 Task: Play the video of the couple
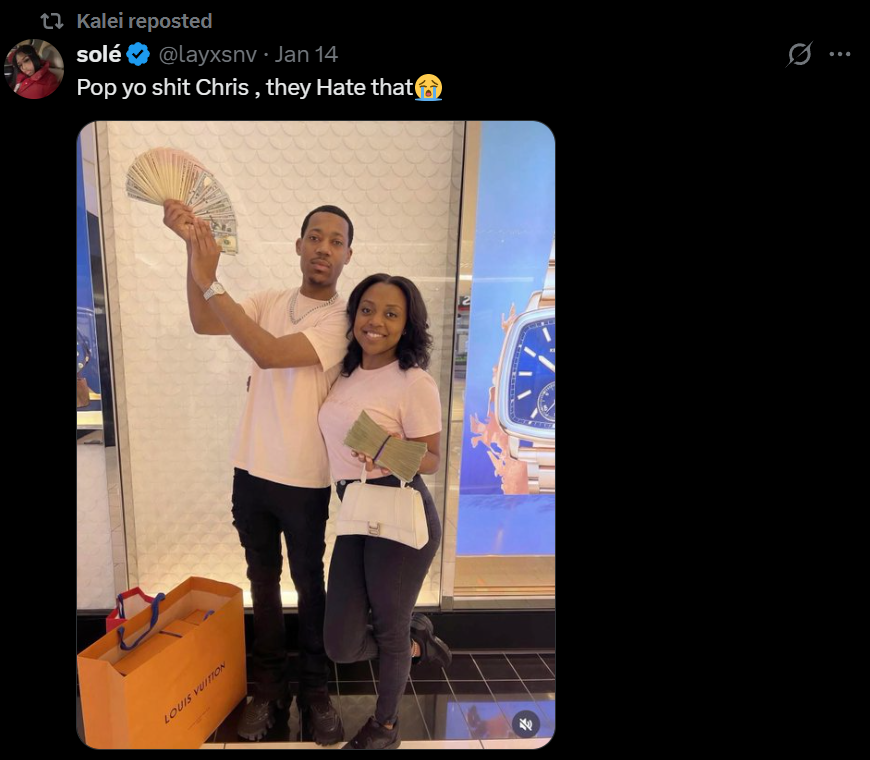pos(316,435)
